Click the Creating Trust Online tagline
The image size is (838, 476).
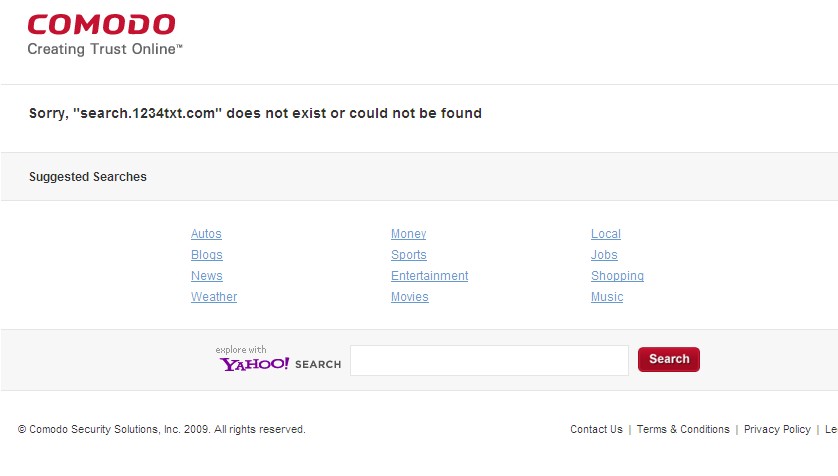point(105,49)
